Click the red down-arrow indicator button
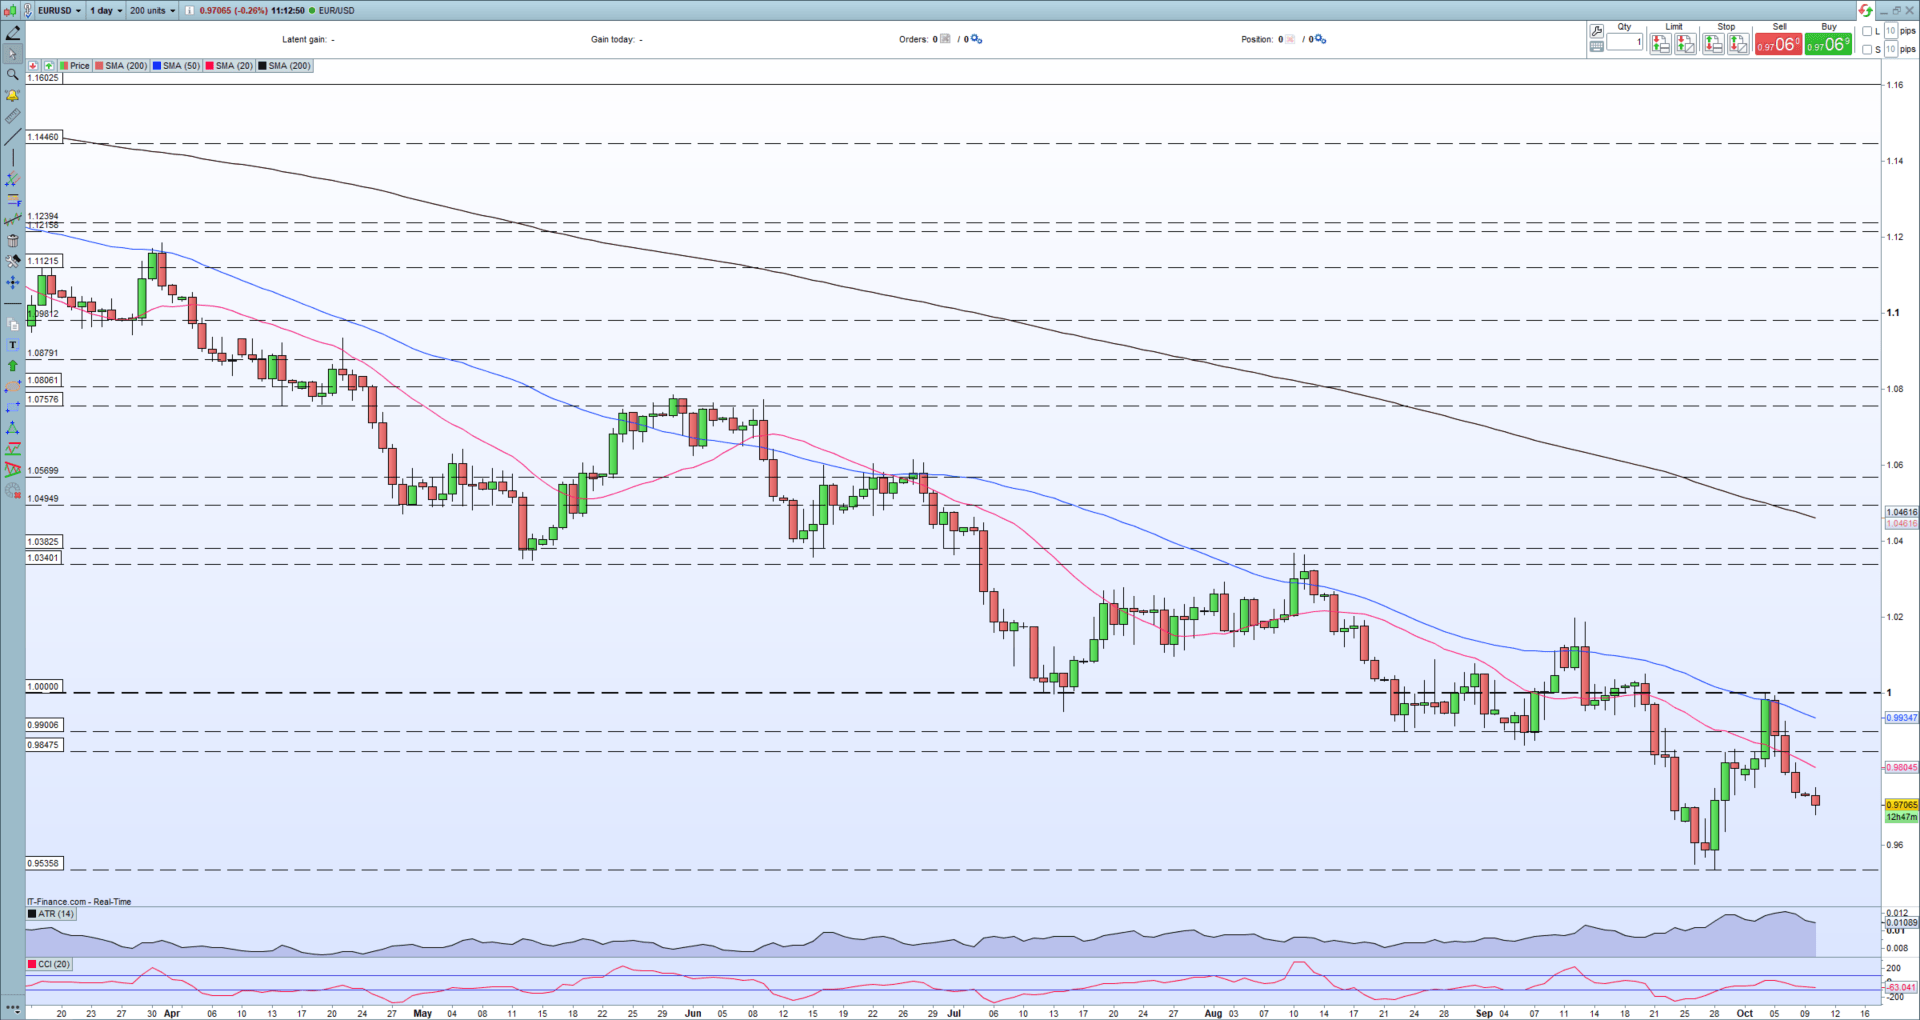The width and height of the screenshot is (1920, 1020). [34, 66]
